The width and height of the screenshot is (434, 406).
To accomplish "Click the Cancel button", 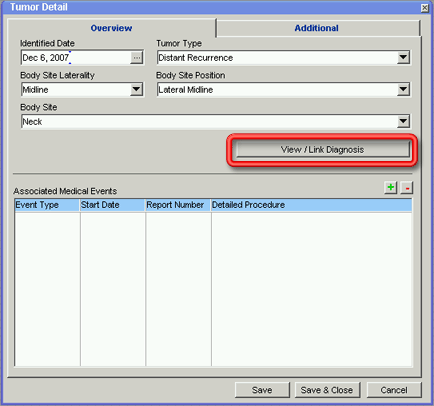I will point(394,390).
